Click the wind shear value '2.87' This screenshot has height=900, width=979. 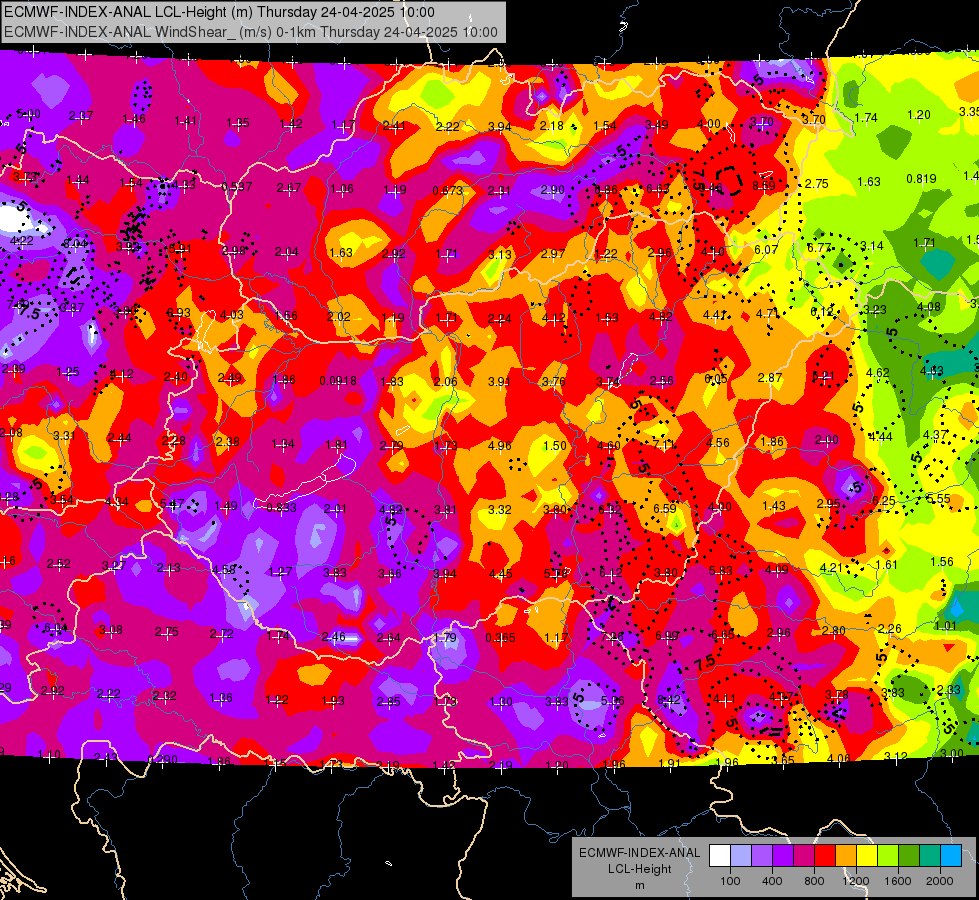(770, 377)
